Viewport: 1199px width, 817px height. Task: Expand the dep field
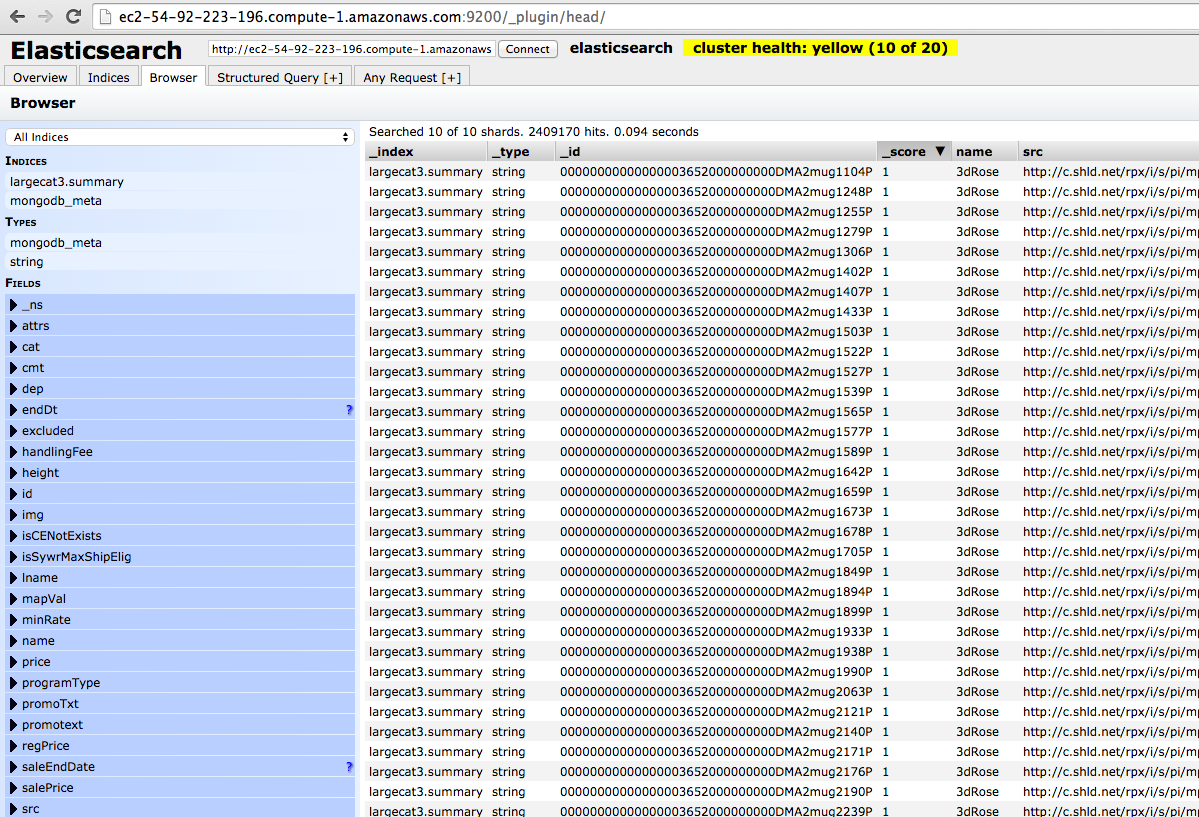tap(13, 389)
